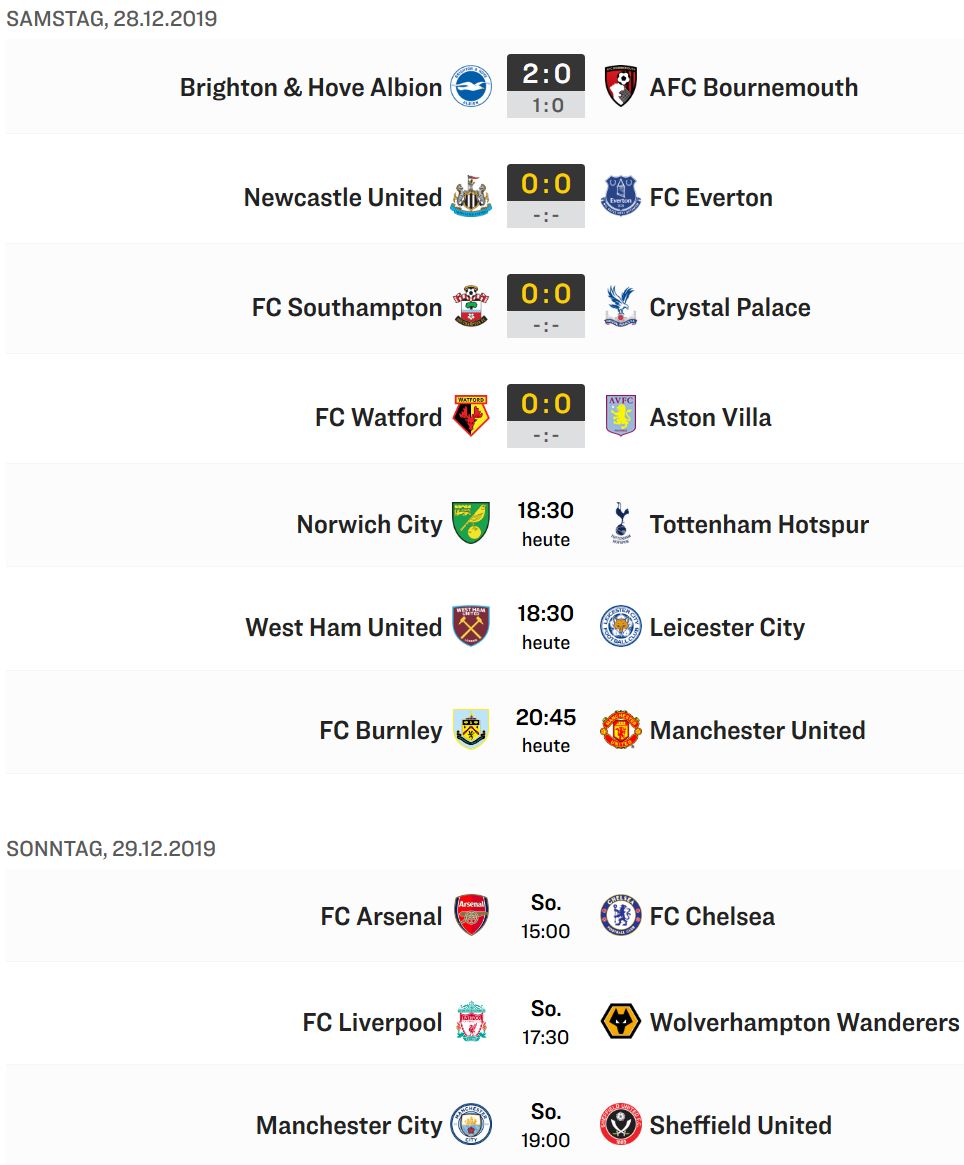Open the 2:0 Brighton match score
The height and width of the screenshot is (1165, 964).
click(546, 74)
